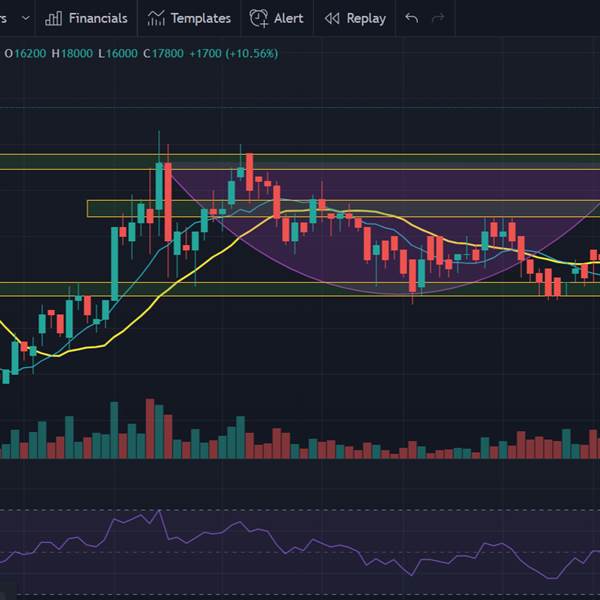The width and height of the screenshot is (600, 600).
Task: Start bar Replay mode
Action: coord(355,18)
